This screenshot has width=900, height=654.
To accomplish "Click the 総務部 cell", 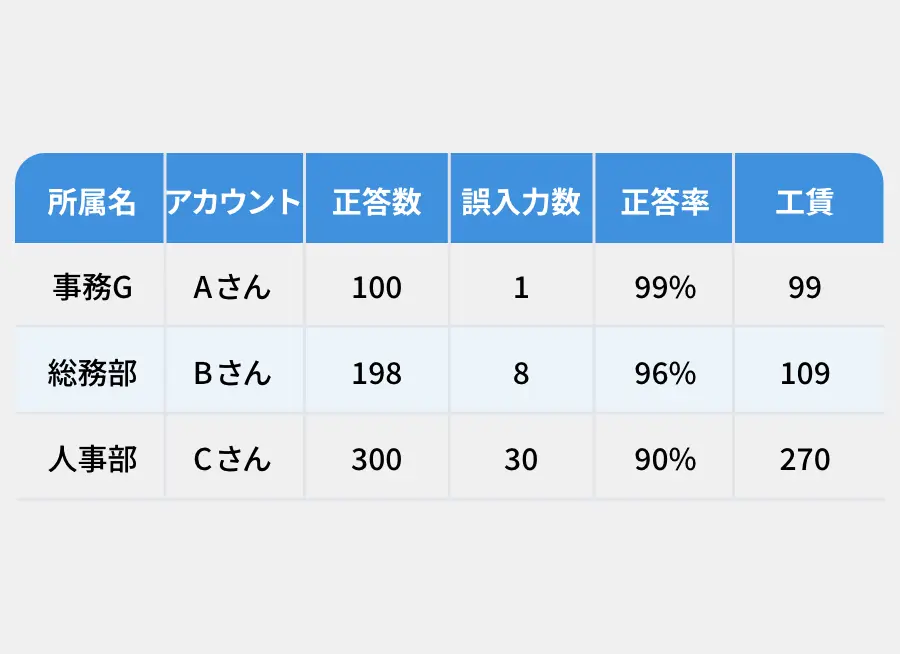I will (x=90, y=371).
